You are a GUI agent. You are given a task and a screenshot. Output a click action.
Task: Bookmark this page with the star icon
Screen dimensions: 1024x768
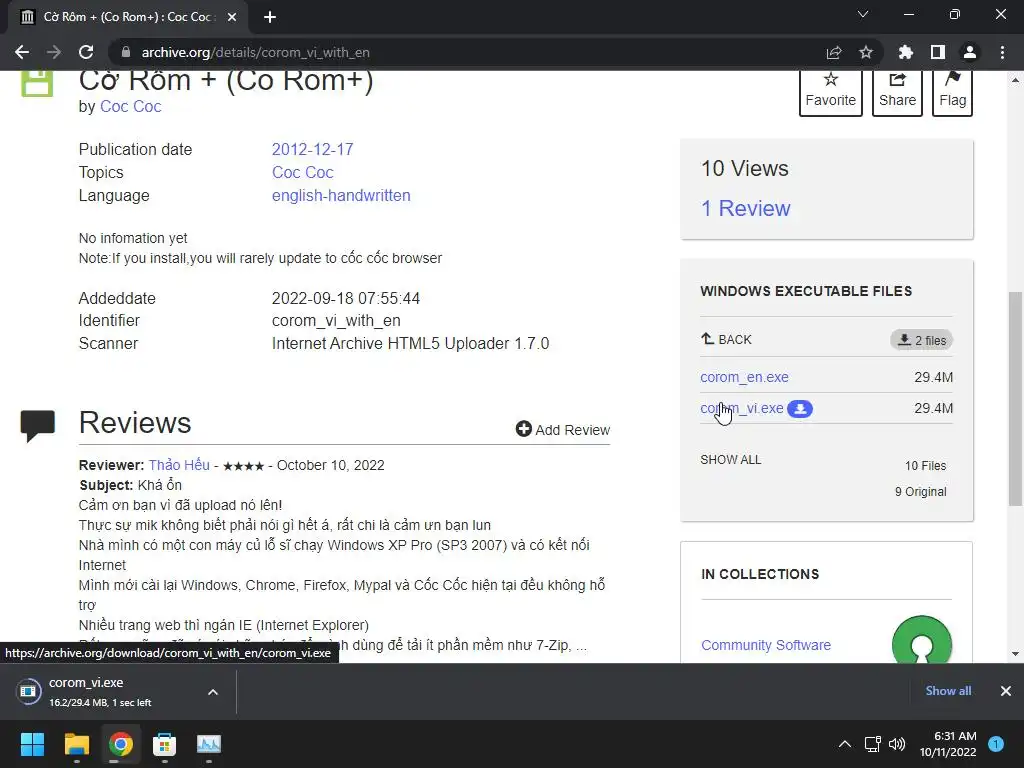866,52
